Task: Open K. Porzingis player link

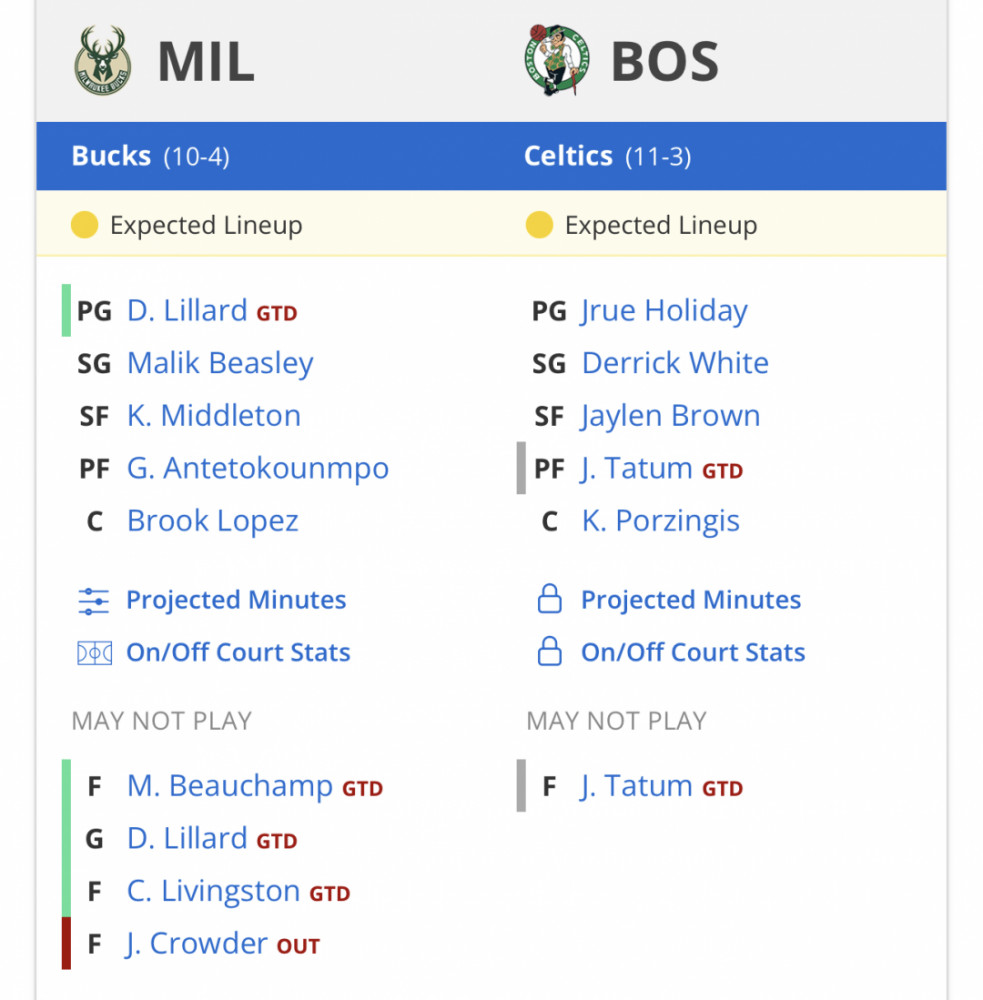Action: (x=660, y=521)
